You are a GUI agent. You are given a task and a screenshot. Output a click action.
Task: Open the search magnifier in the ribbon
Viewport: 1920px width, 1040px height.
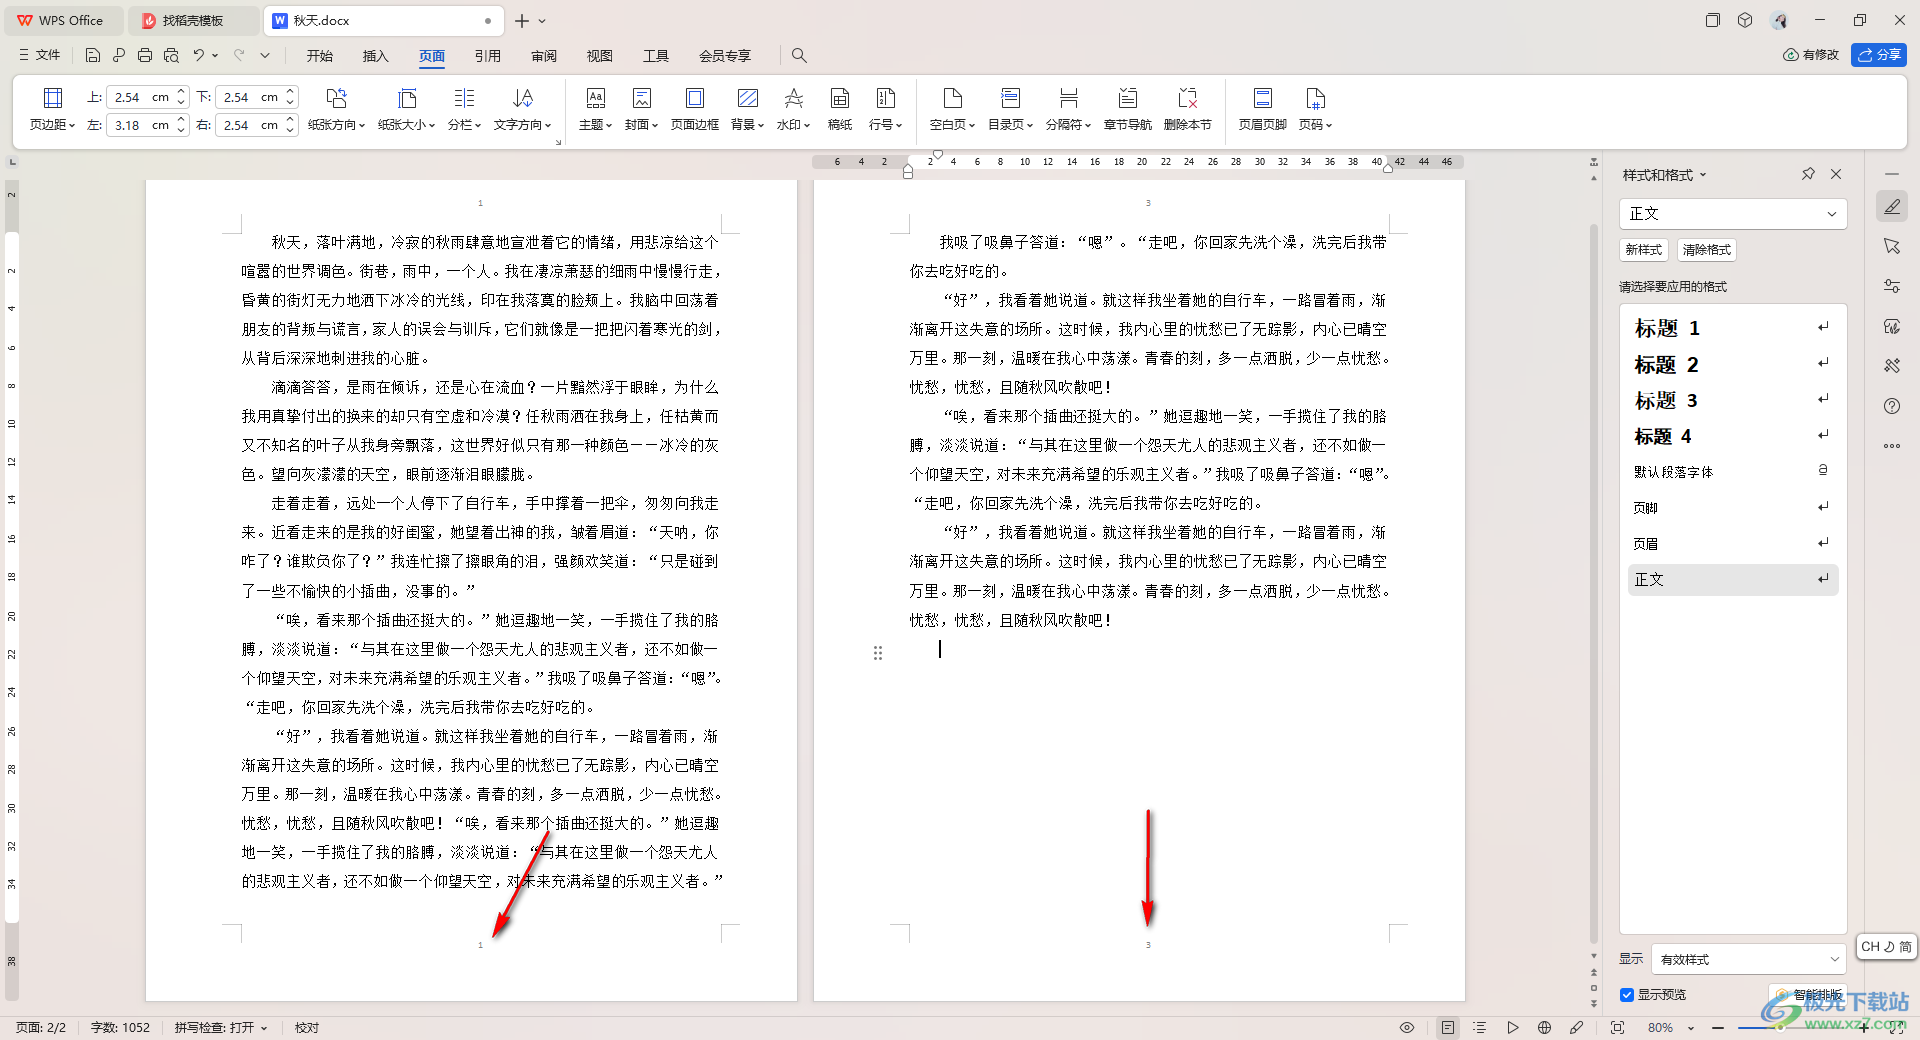(799, 55)
